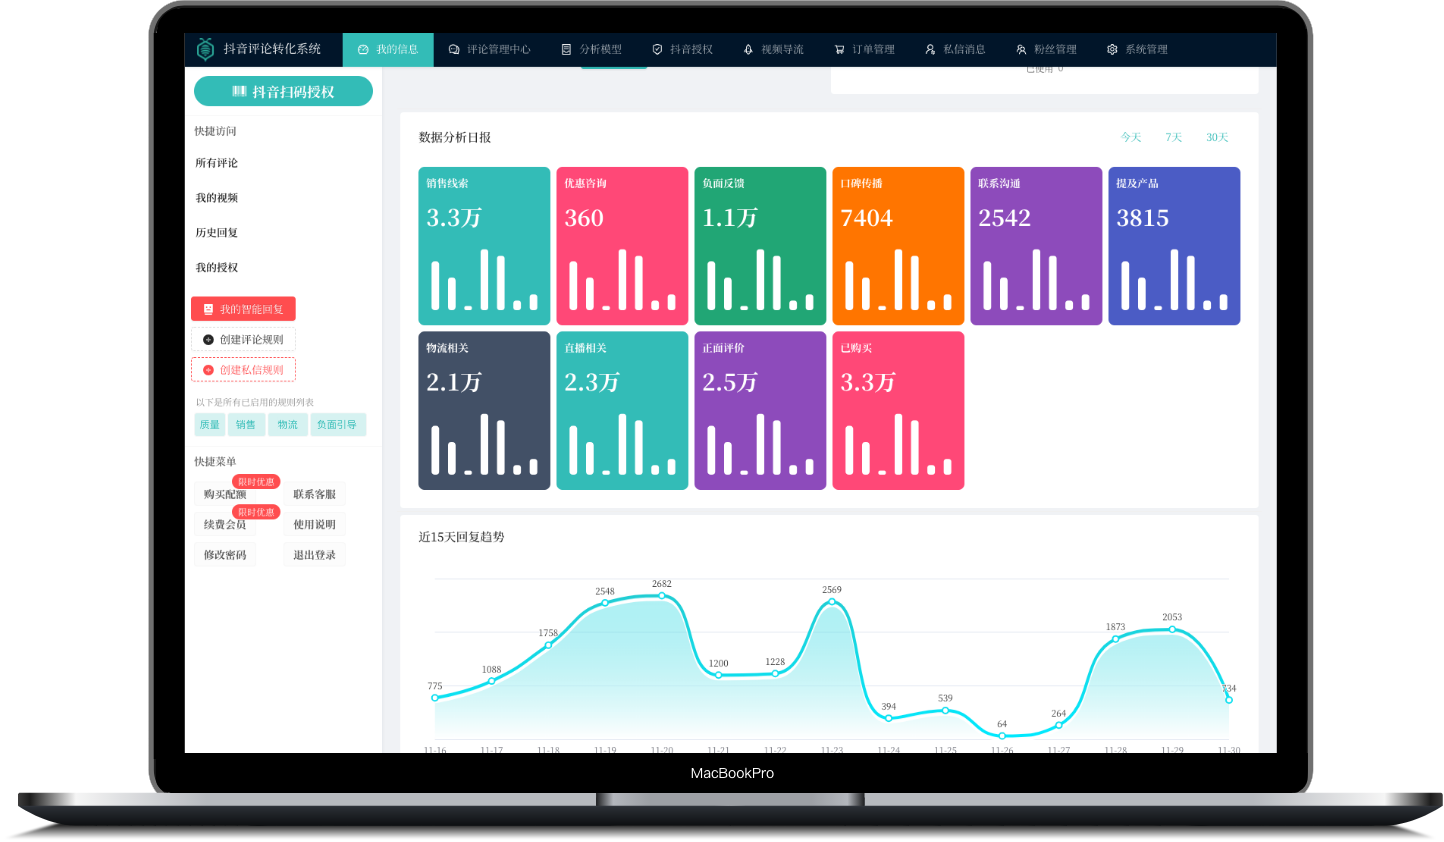
Task: Click the person icon beside 私信消息
Action: [930, 49]
